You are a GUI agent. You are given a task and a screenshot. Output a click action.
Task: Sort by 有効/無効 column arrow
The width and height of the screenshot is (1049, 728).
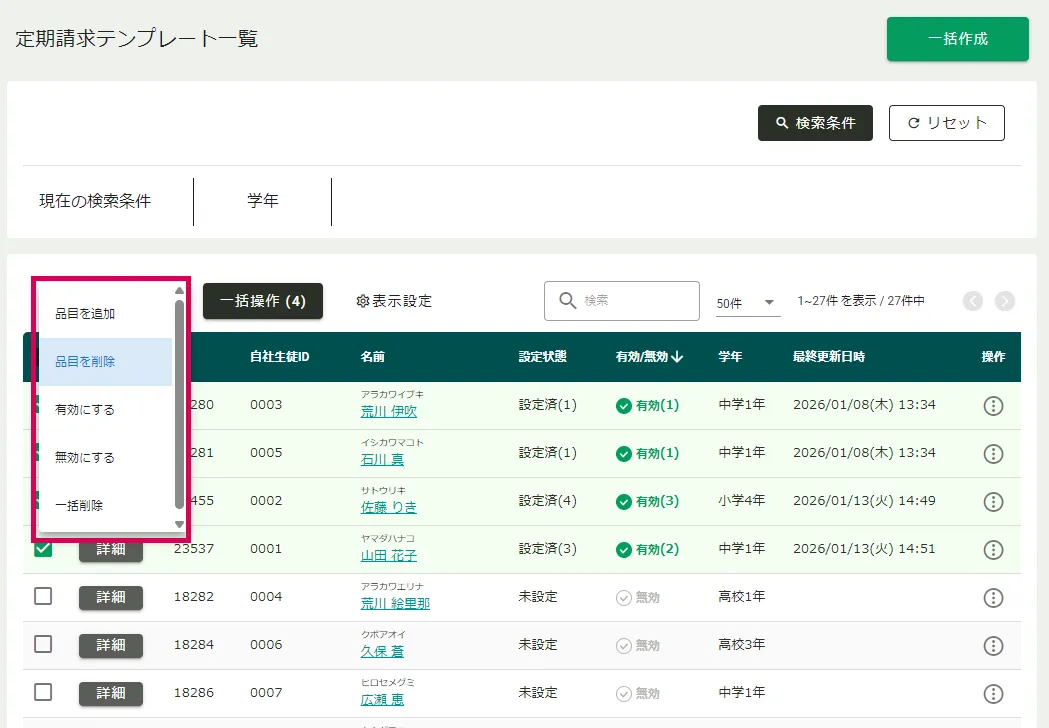[677, 357]
